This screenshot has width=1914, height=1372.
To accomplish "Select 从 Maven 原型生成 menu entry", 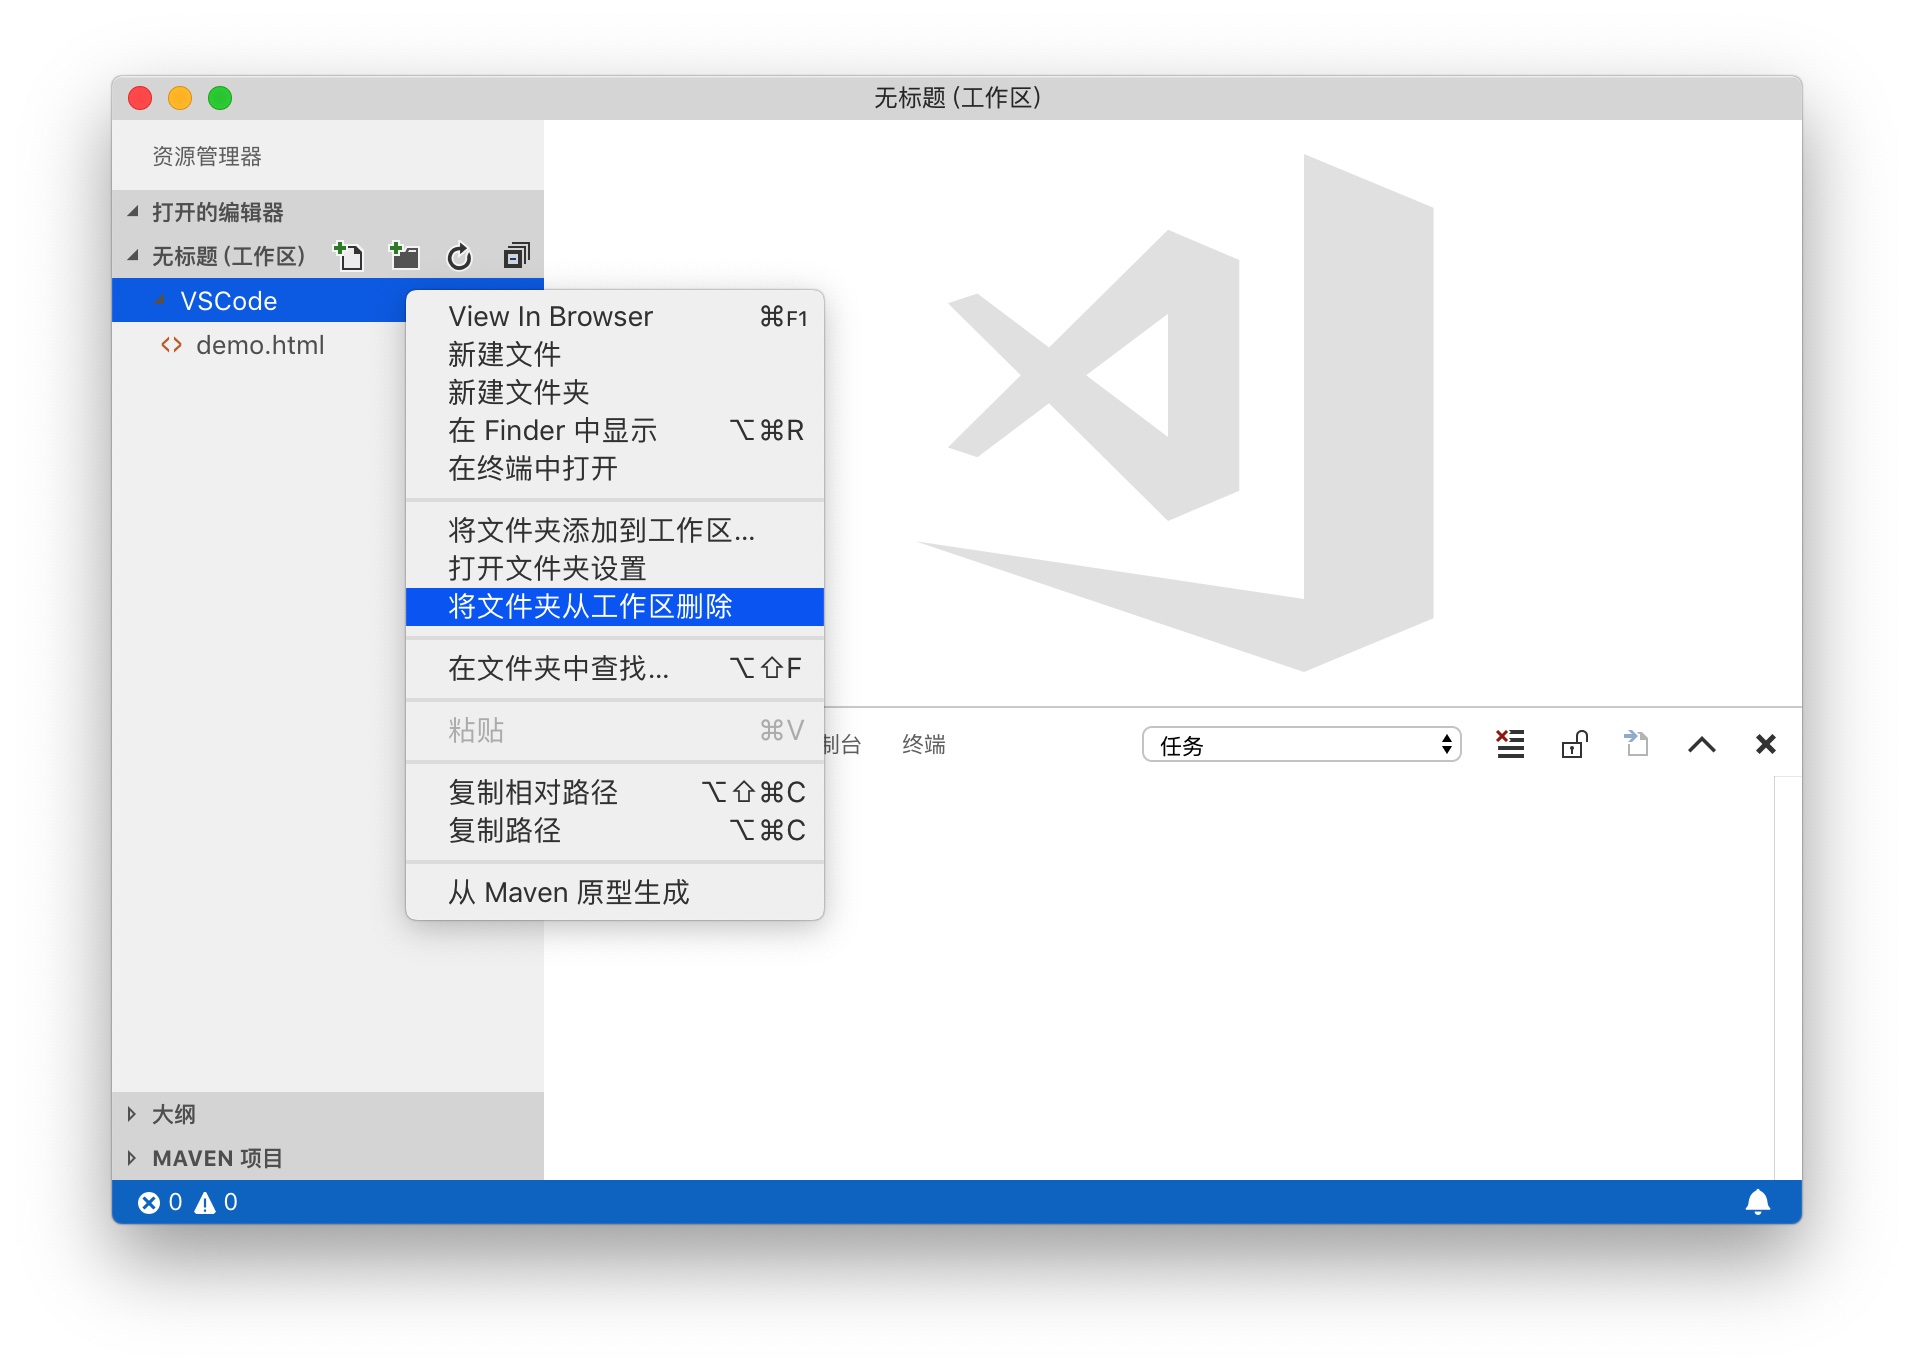I will point(615,893).
